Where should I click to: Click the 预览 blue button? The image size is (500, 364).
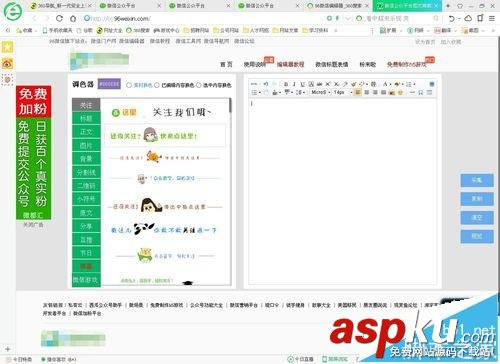[x=477, y=236]
